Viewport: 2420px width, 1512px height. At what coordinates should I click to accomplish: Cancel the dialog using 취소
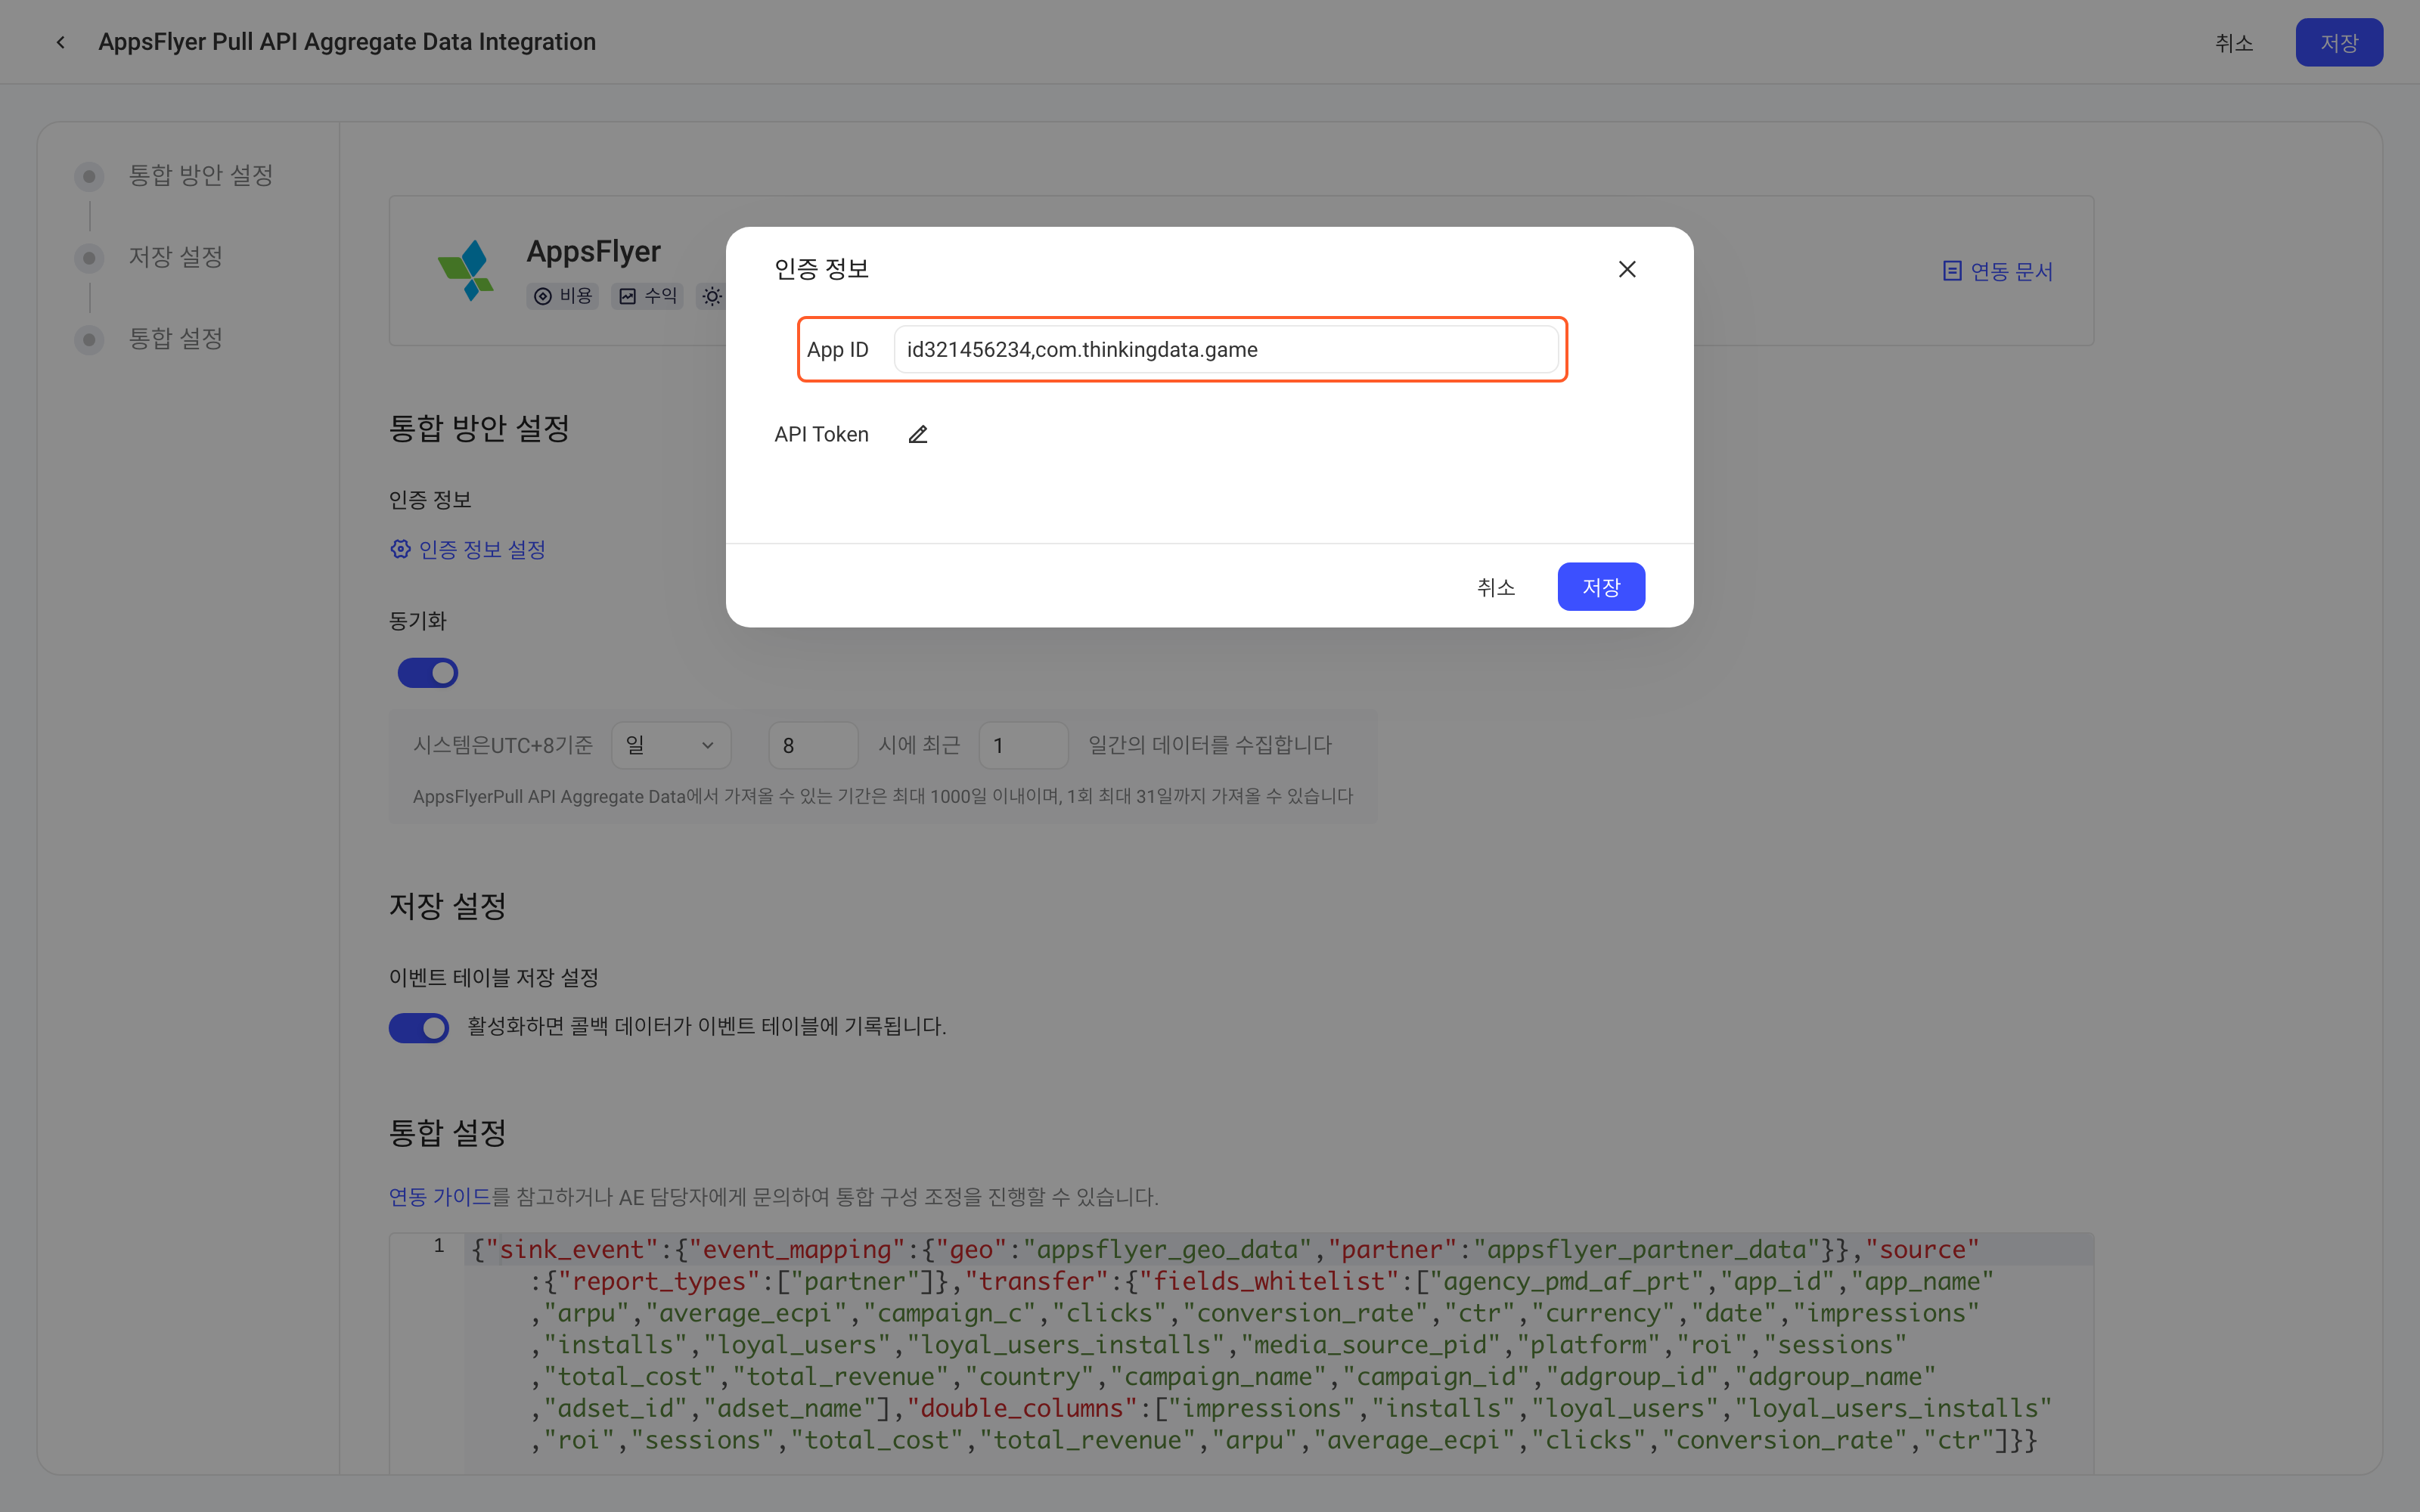(1495, 587)
